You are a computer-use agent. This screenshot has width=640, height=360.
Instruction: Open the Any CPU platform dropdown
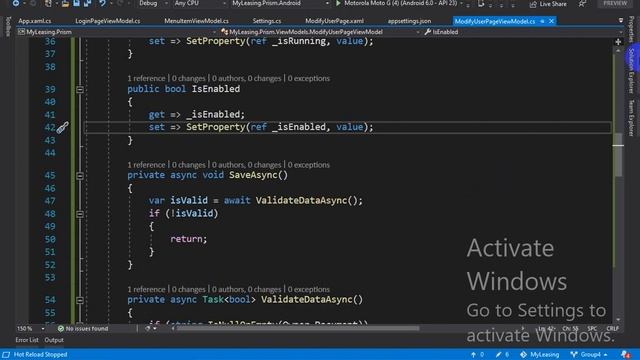click(x=200, y=3)
